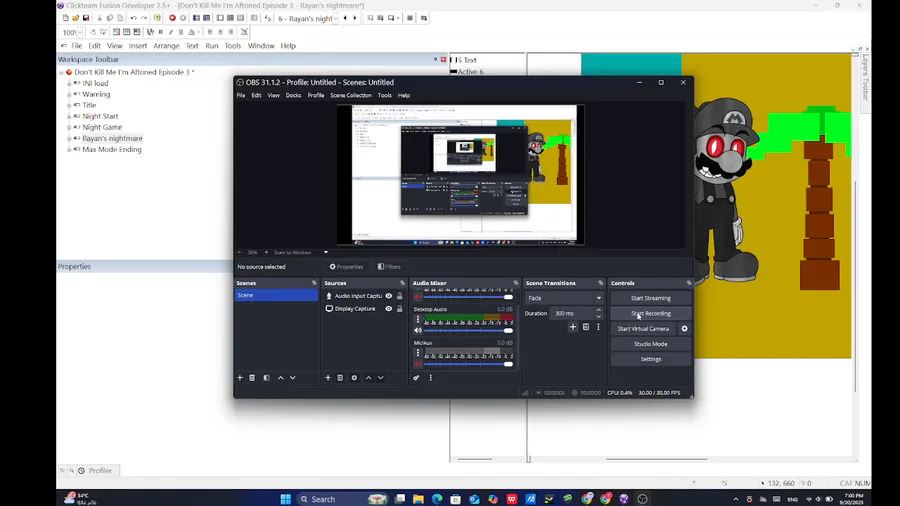Add a scene transition with plus icon

coord(573,327)
